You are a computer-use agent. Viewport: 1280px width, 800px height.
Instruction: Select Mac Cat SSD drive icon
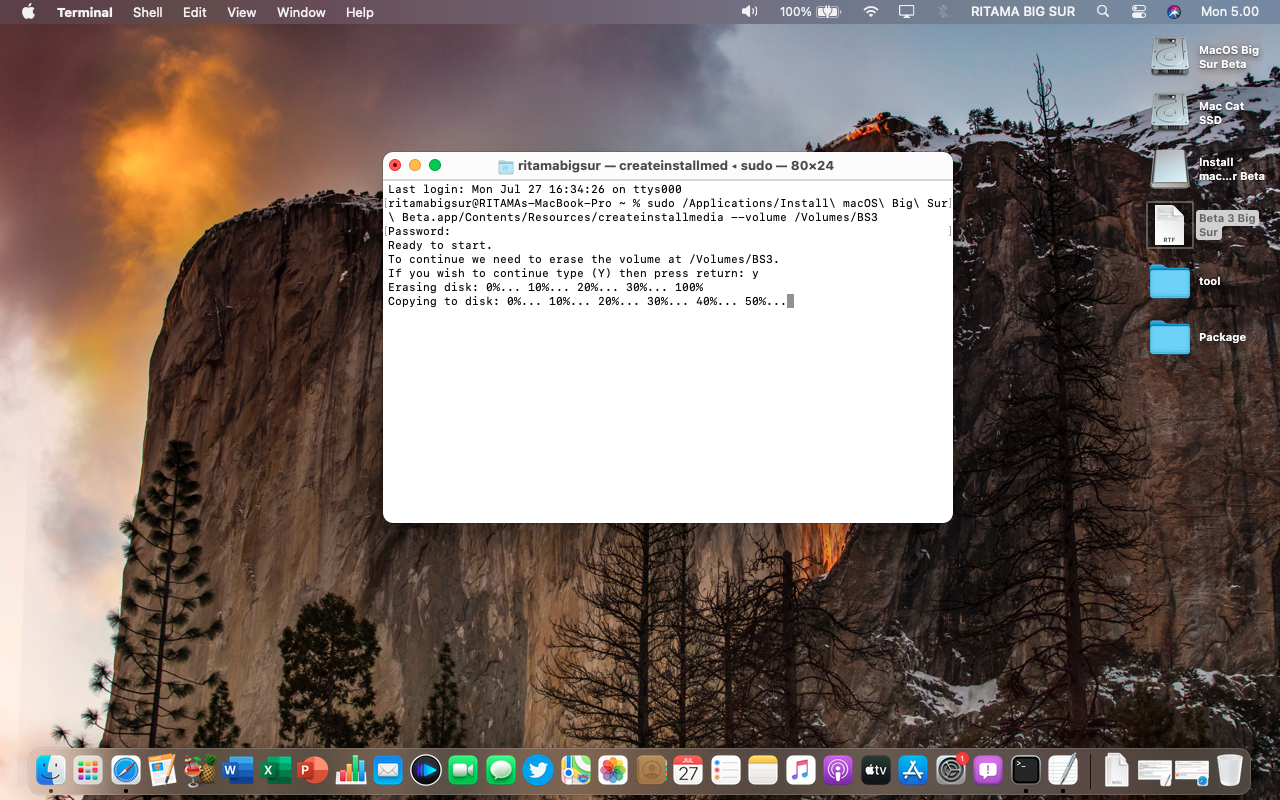pos(1170,112)
